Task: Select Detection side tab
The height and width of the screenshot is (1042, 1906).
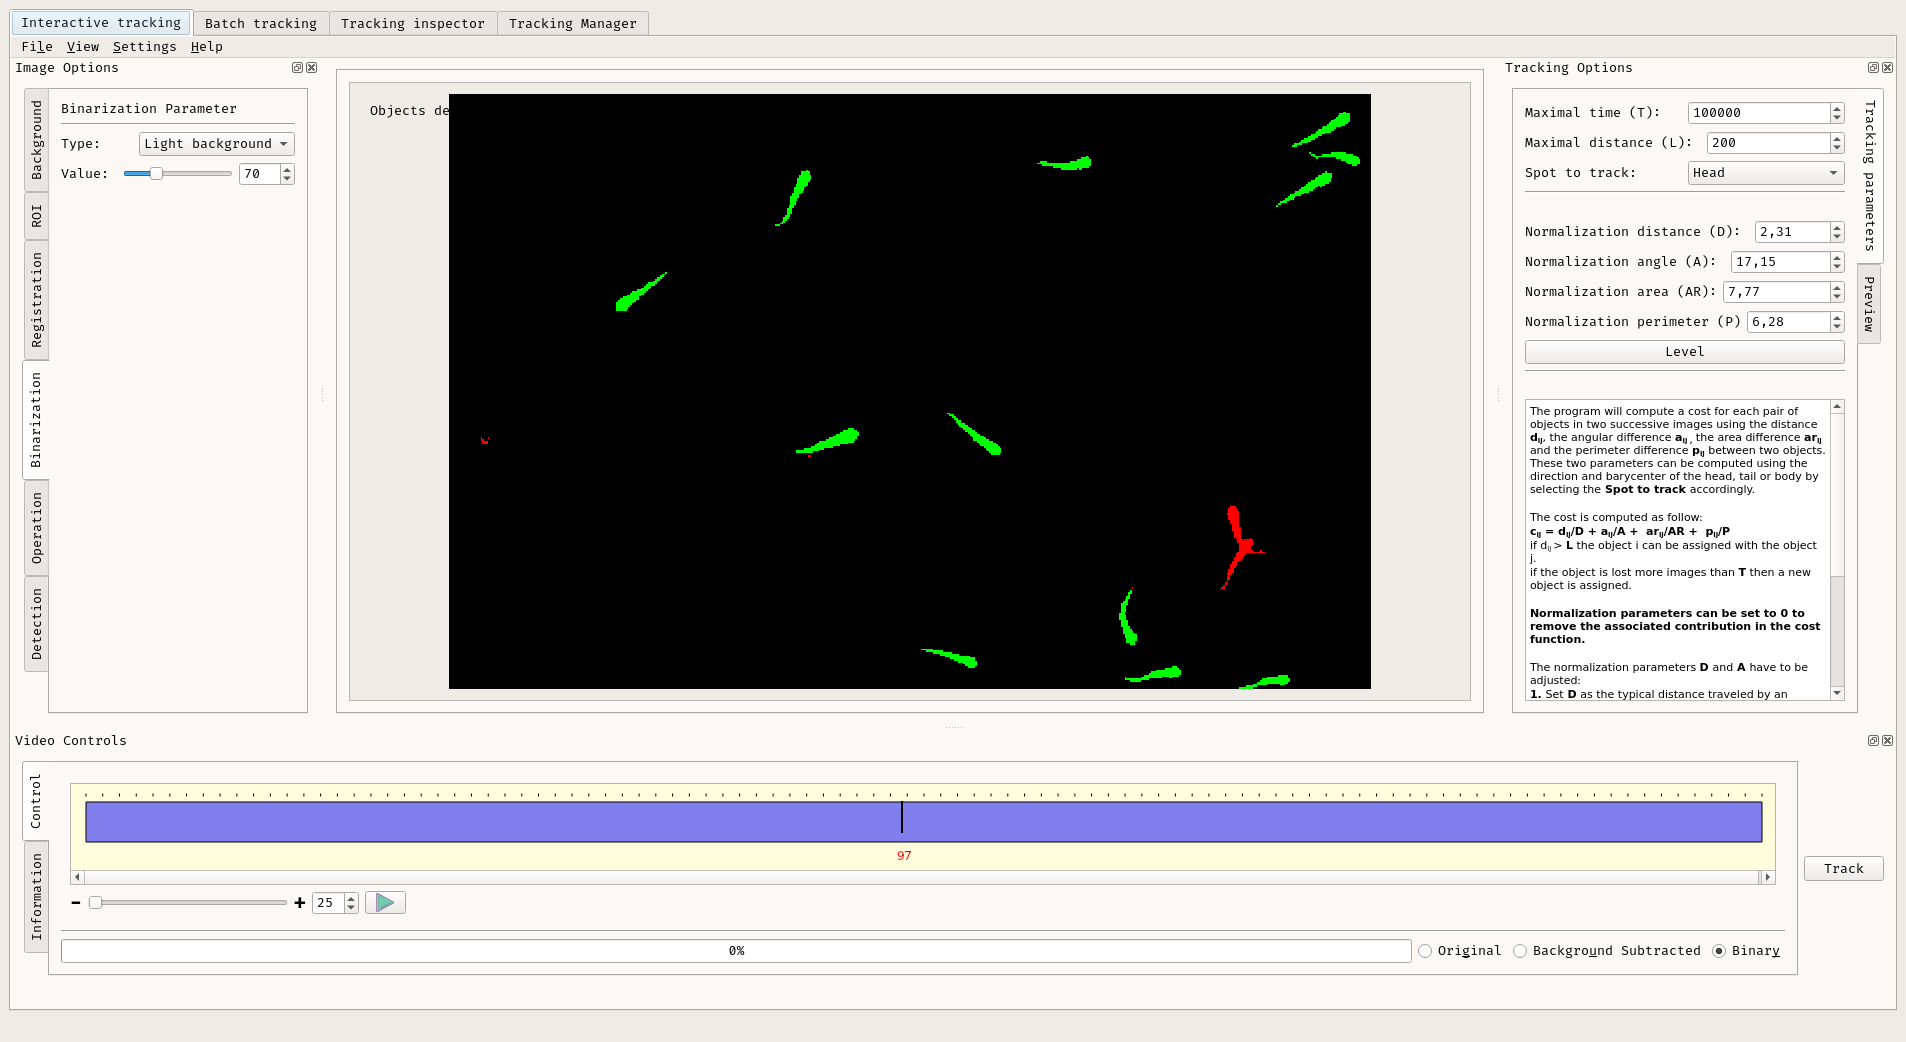Action: pos(37,624)
